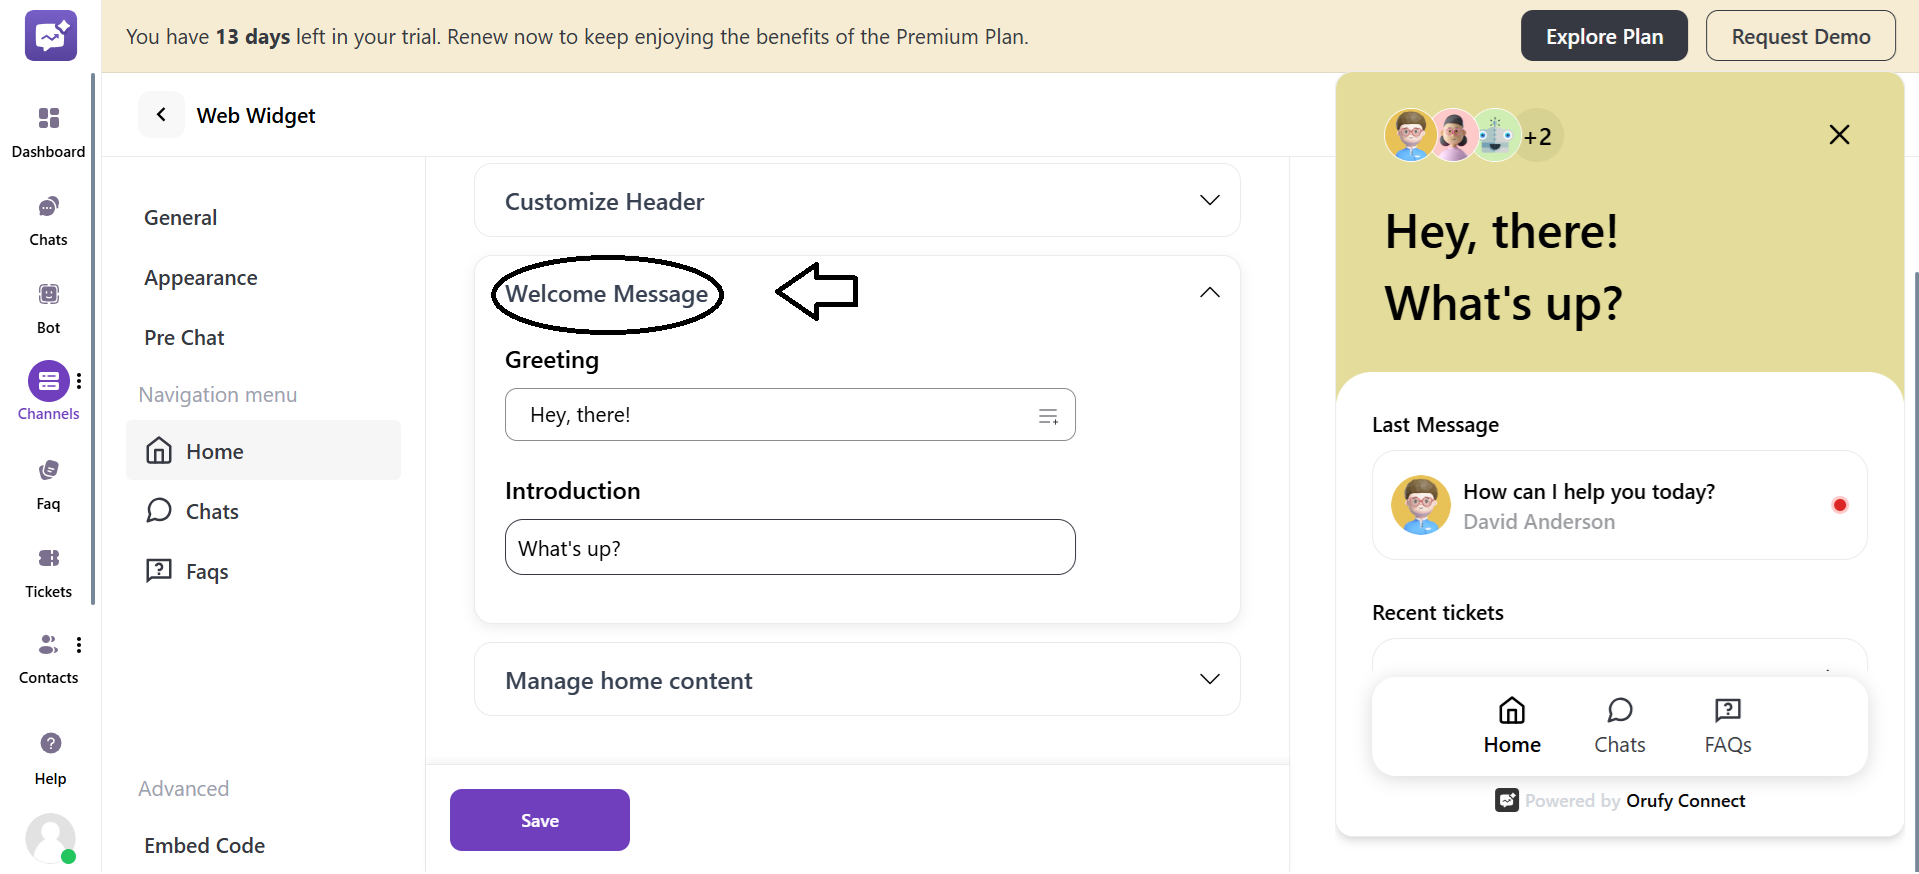Click inside the Greeting text field
1919x874 pixels.
click(770, 414)
